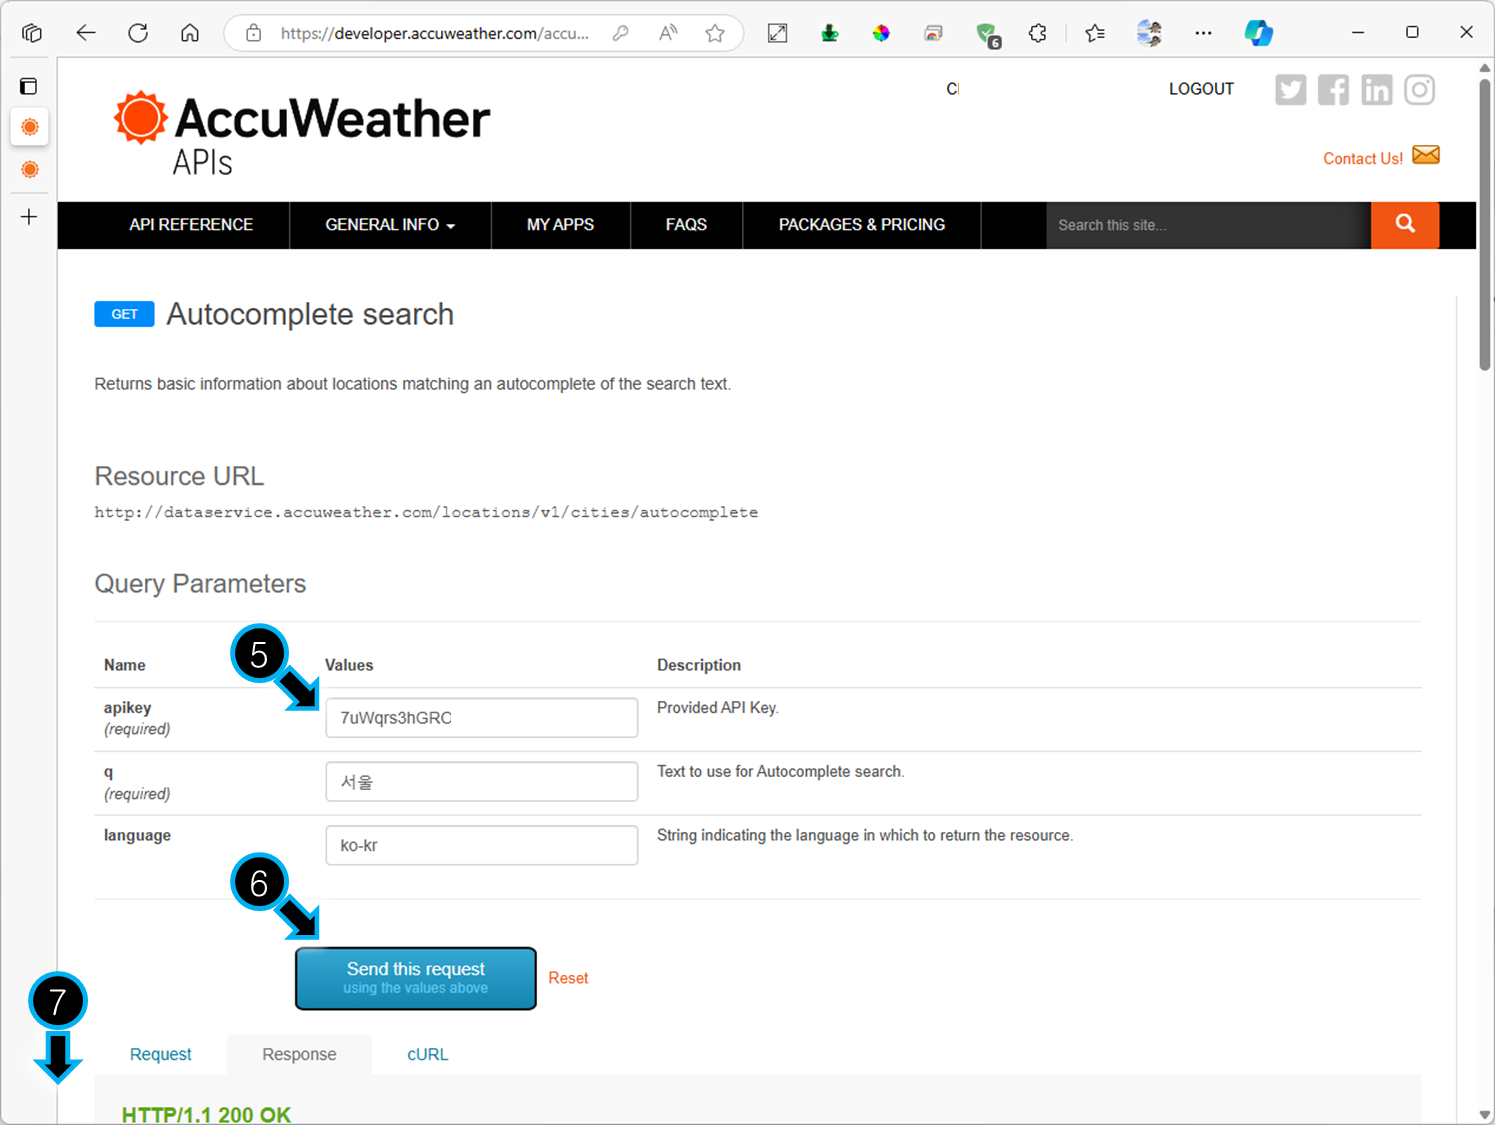Go back to the previous page
Image resolution: width=1495 pixels, height=1125 pixels.
coord(86,33)
